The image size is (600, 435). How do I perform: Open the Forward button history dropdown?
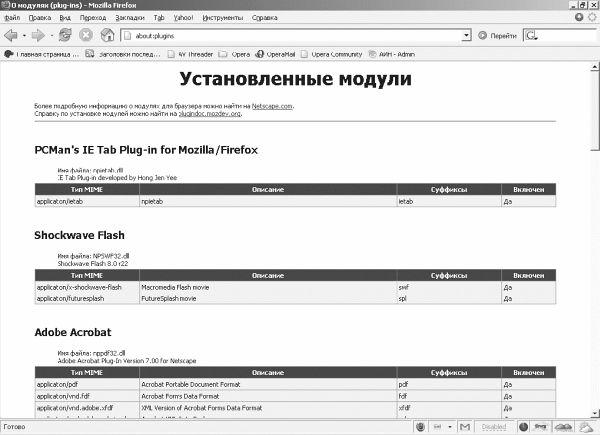click(x=52, y=36)
